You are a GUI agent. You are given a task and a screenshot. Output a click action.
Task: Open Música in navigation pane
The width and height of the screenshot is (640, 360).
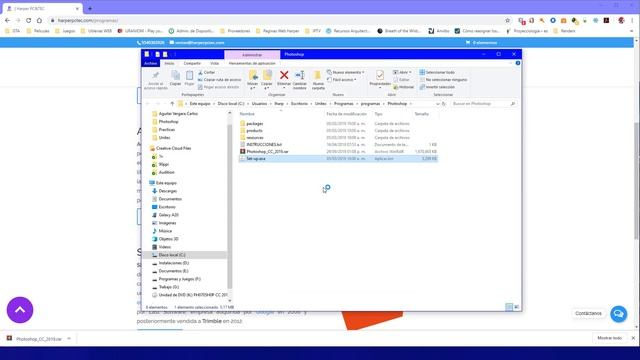165,231
